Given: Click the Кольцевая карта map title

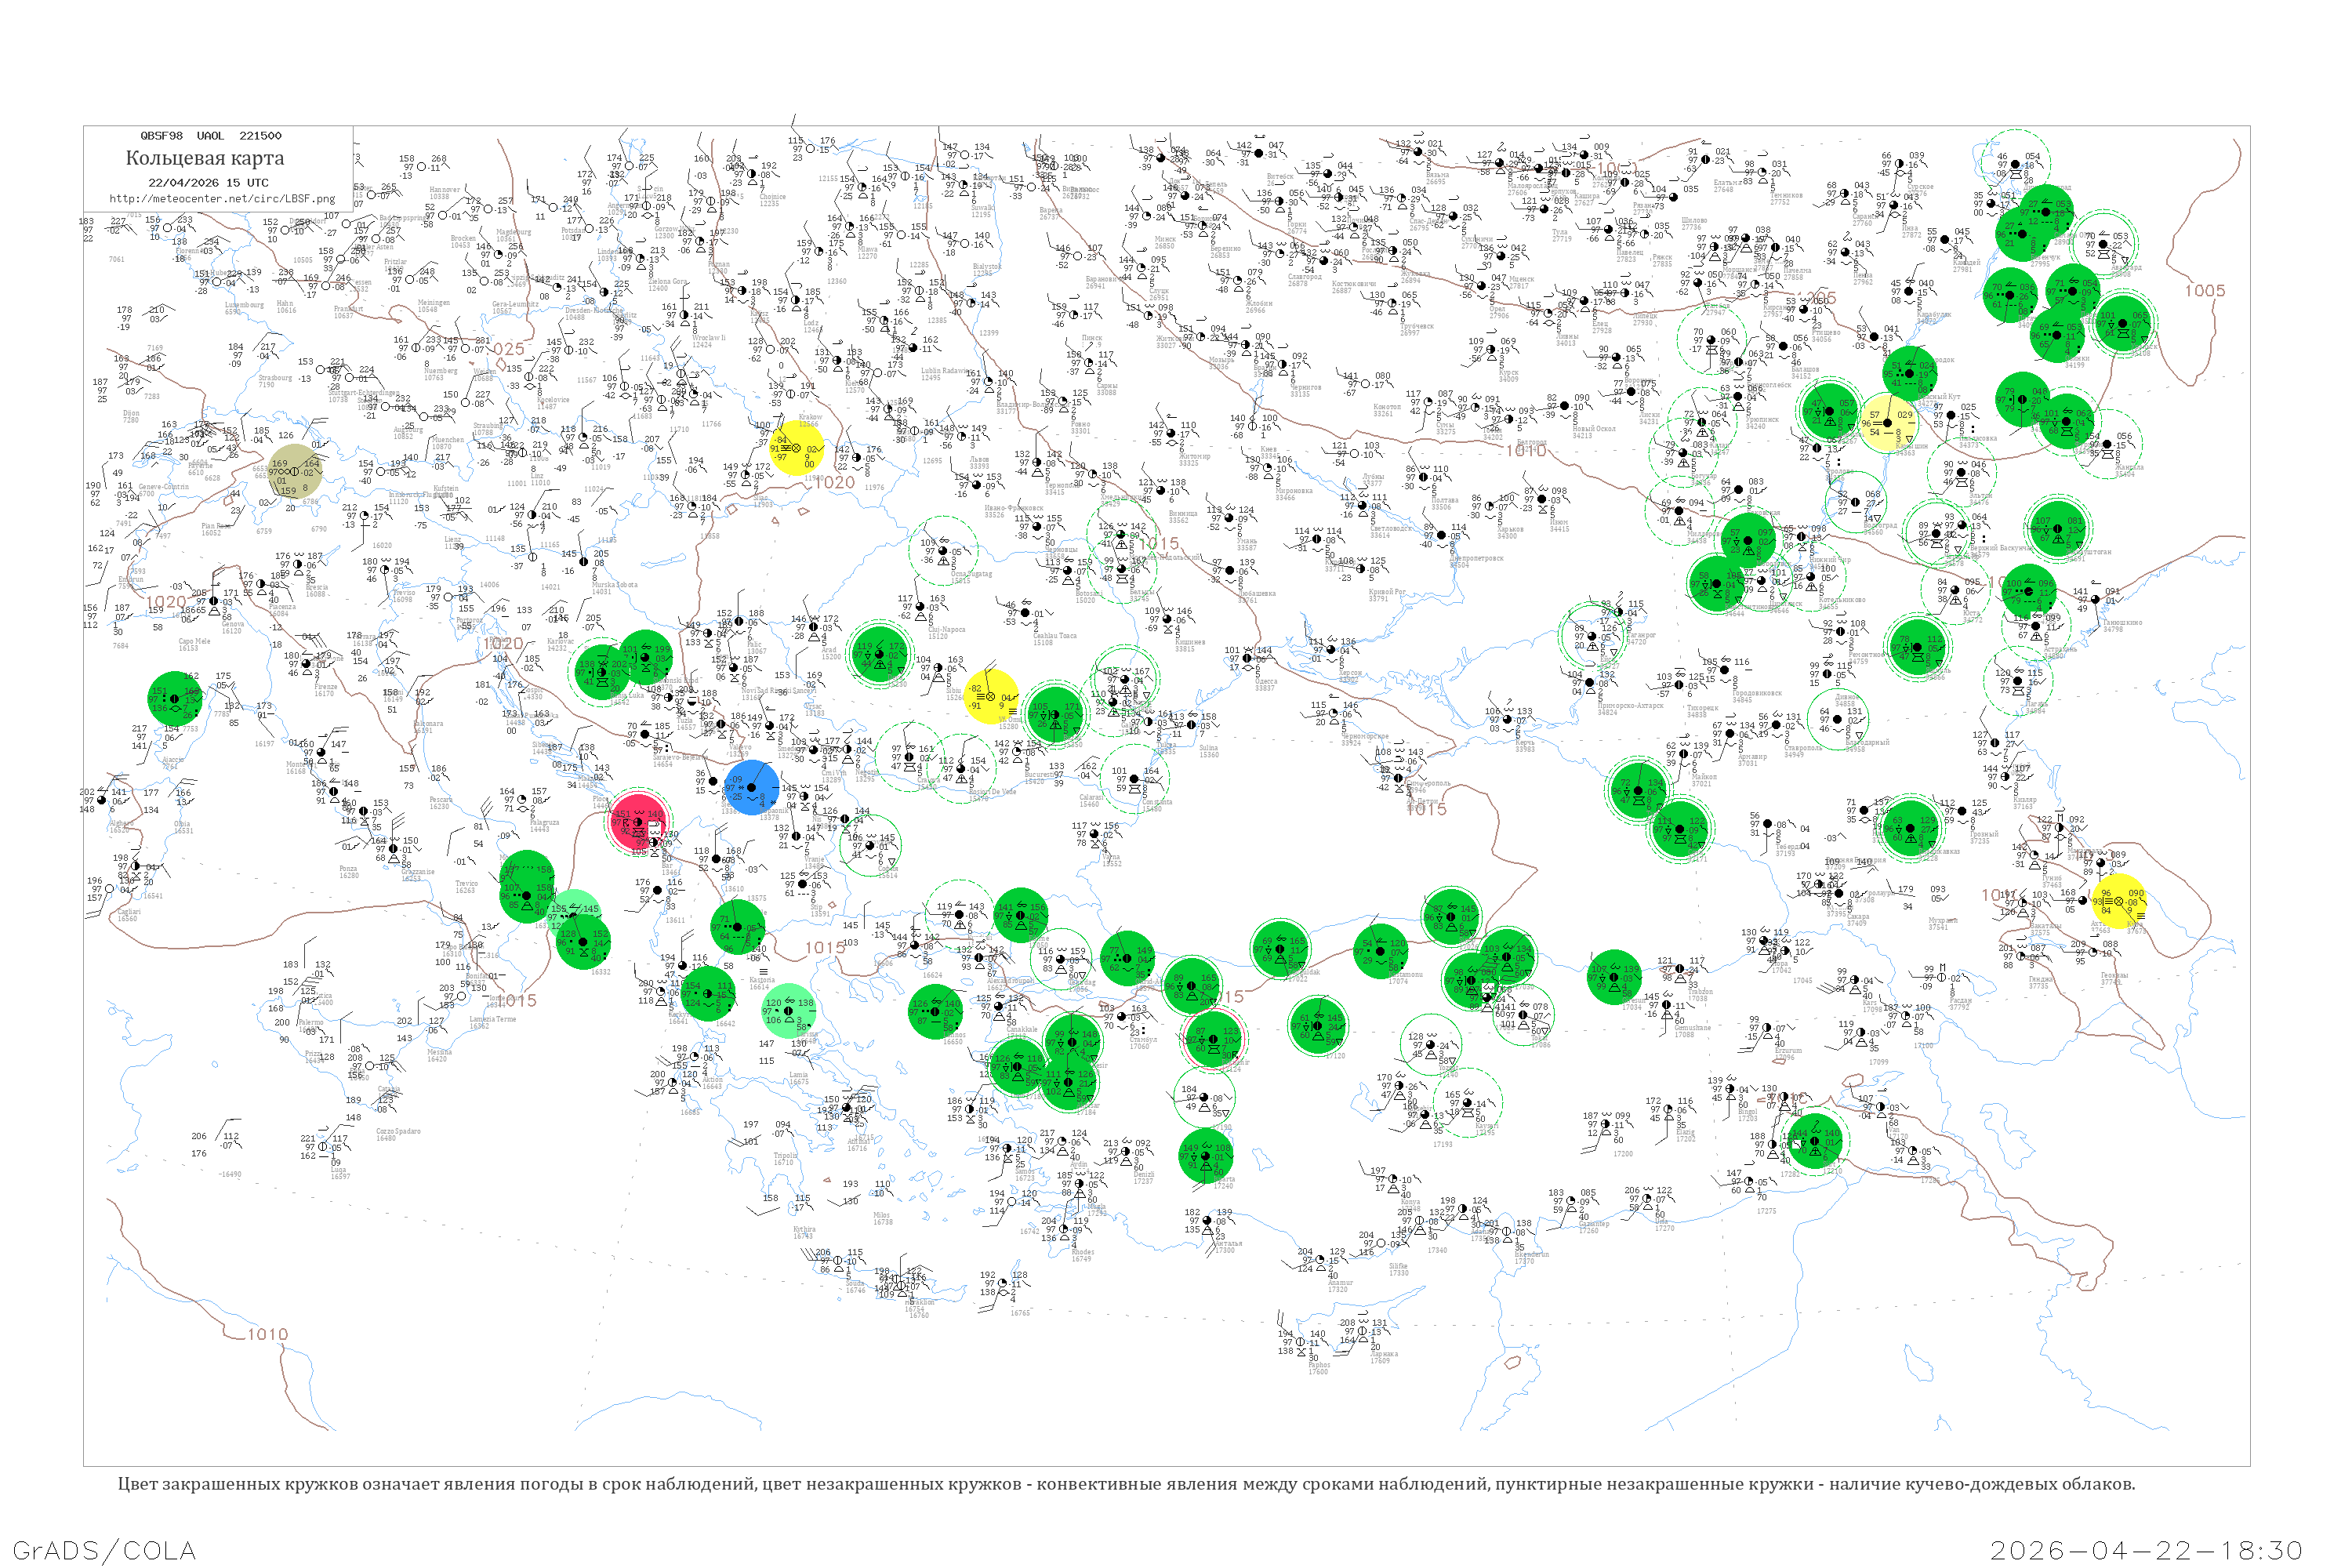Looking at the screenshot, I should click(205, 158).
